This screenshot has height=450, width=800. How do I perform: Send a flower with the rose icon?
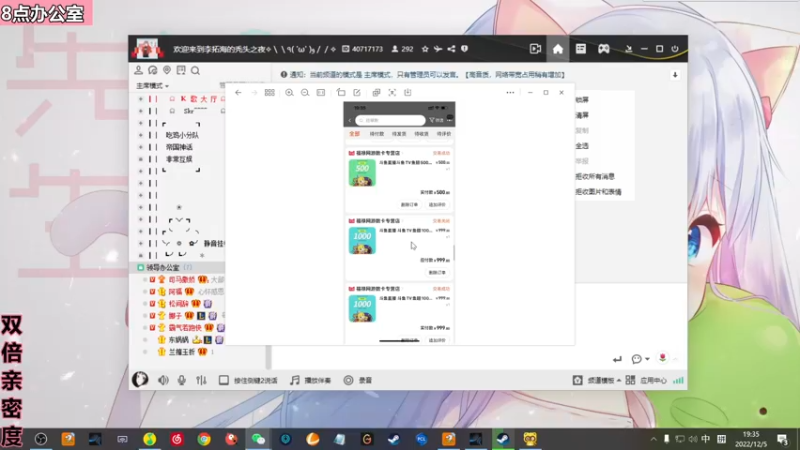662,359
